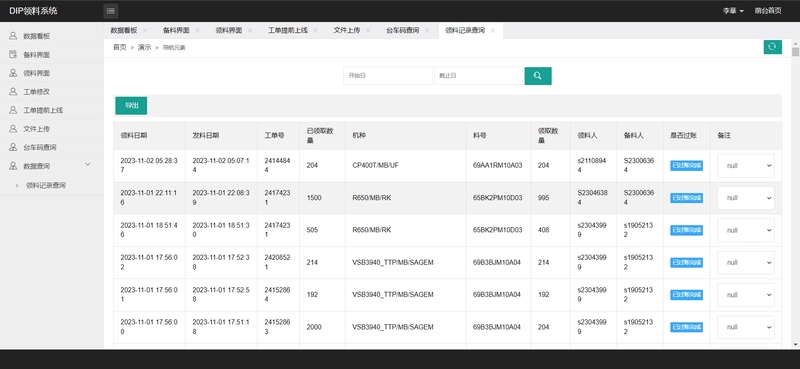Click 已过账 status badge in CP400T/MB/UF row
The image size is (800, 369).
coord(686,165)
